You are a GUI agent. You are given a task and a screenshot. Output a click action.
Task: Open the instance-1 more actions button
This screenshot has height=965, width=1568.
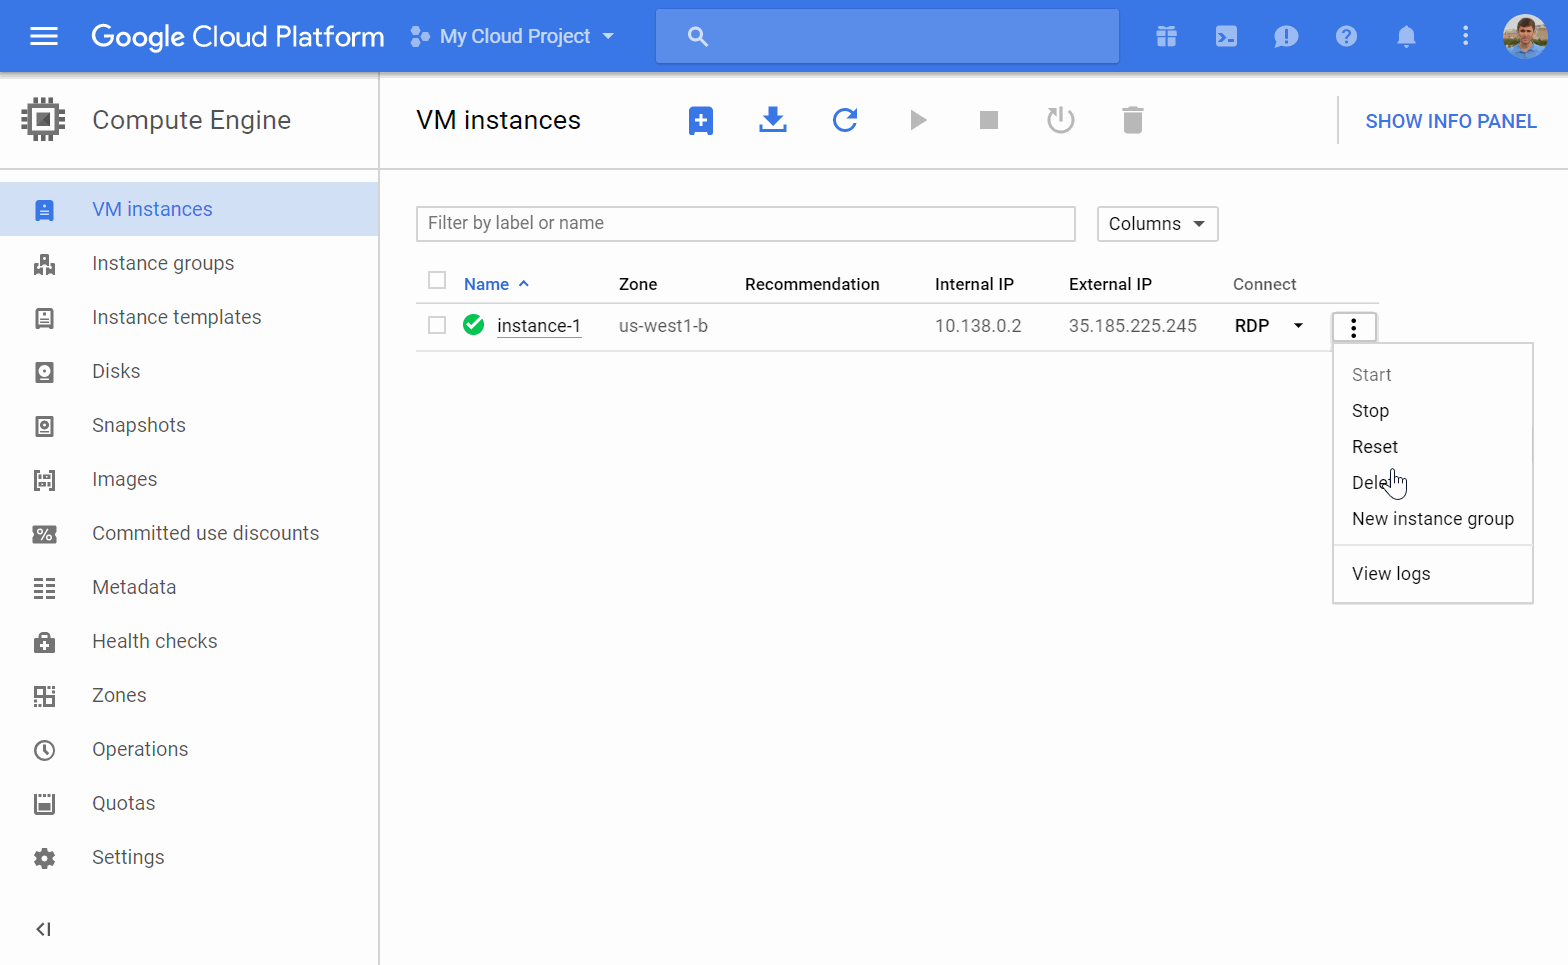pyautogui.click(x=1354, y=327)
